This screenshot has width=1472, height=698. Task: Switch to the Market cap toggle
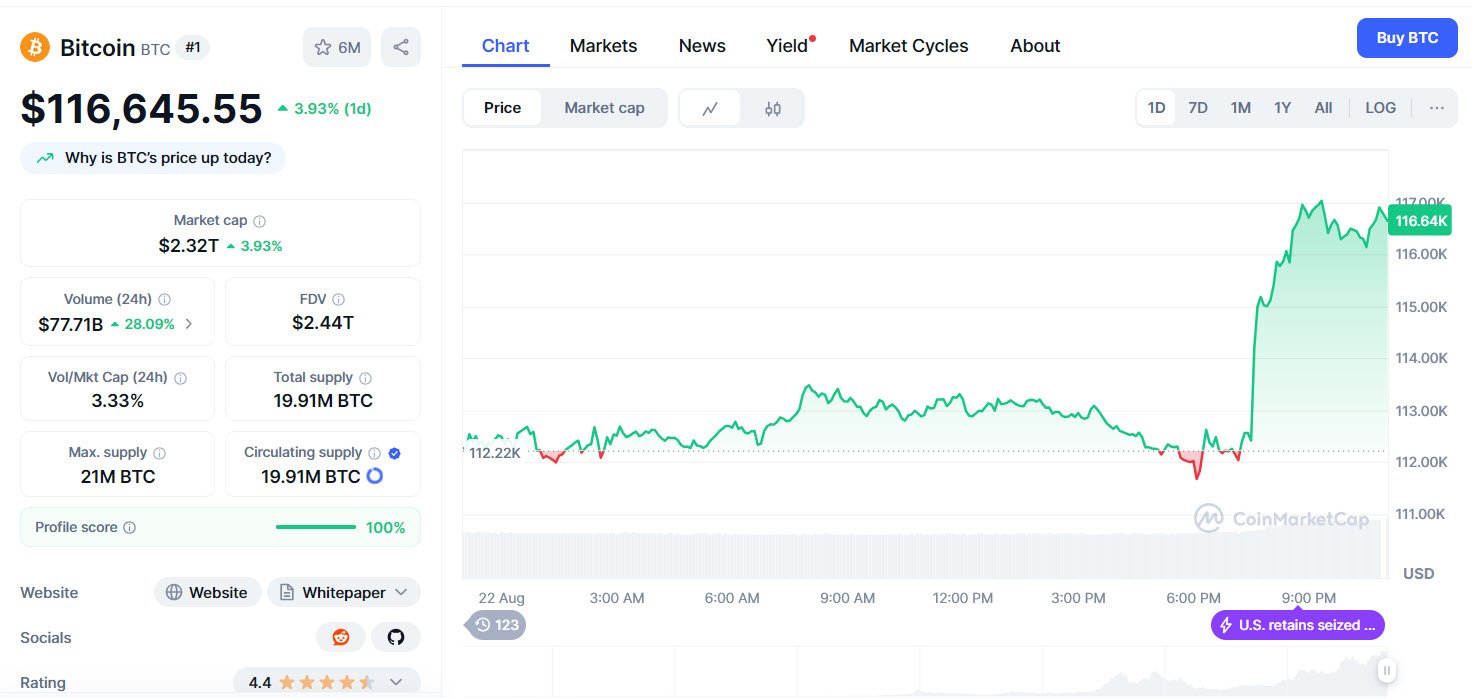604,108
